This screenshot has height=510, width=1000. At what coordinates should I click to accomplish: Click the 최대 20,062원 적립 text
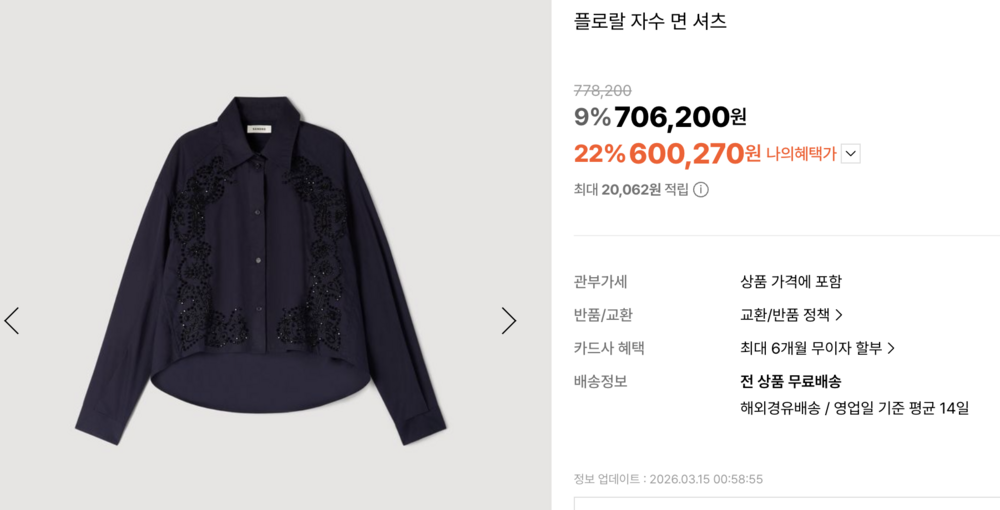(631, 190)
